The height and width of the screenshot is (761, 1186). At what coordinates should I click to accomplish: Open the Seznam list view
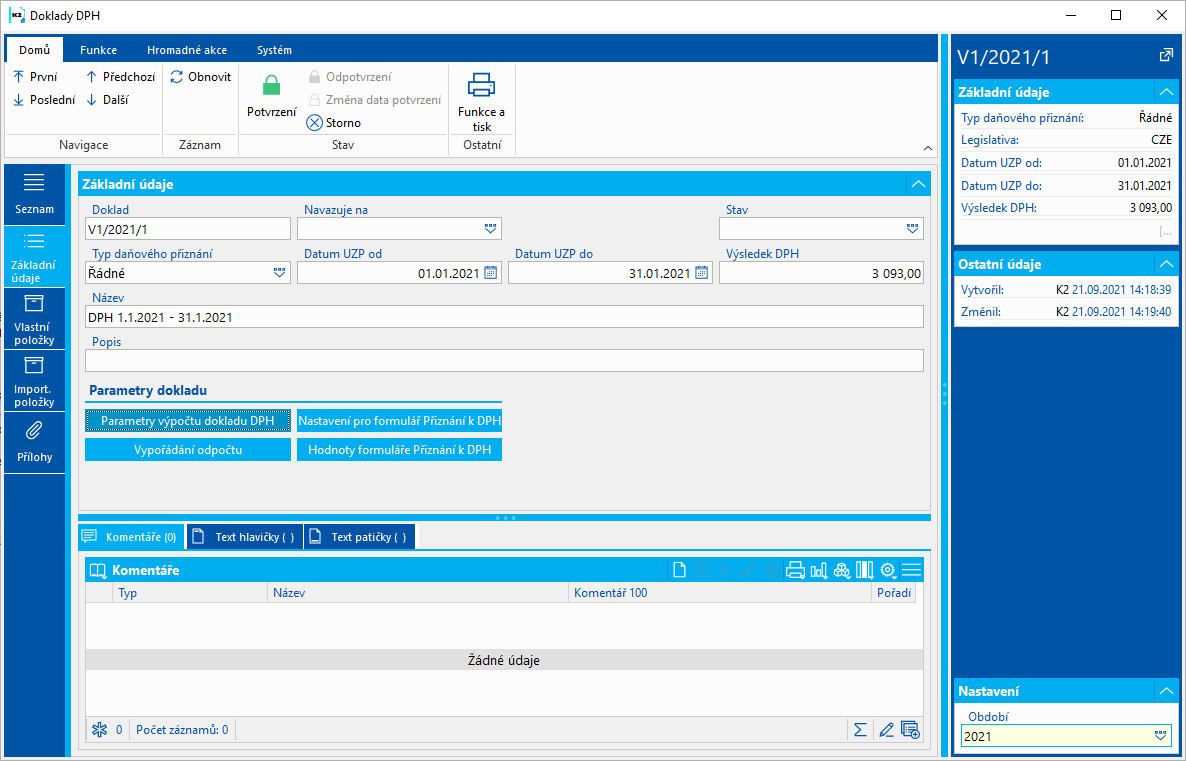pyautogui.click(x=34, y=194)
